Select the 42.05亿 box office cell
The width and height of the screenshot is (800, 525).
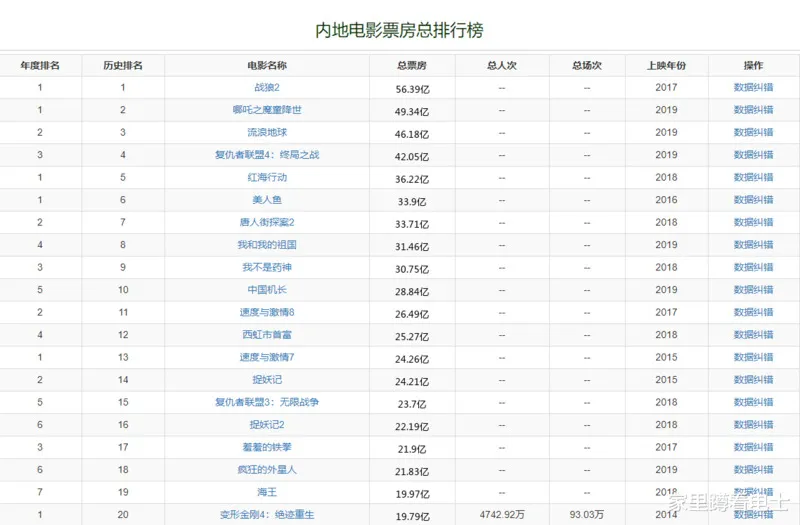(412, 157)
